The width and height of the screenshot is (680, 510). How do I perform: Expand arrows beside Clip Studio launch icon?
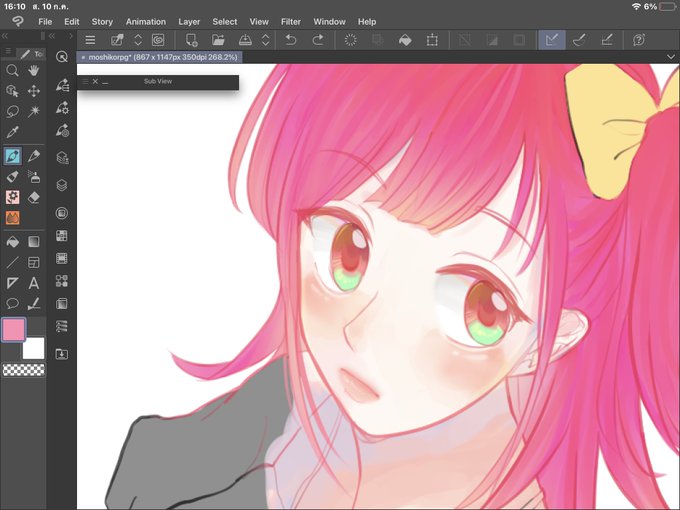pyautogui.click(x=138, y=40)
